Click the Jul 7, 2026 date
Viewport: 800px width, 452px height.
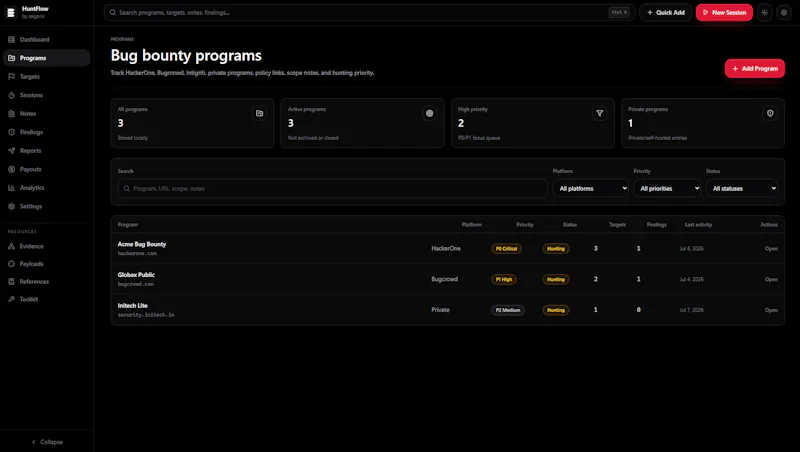(x=691, y=310)
